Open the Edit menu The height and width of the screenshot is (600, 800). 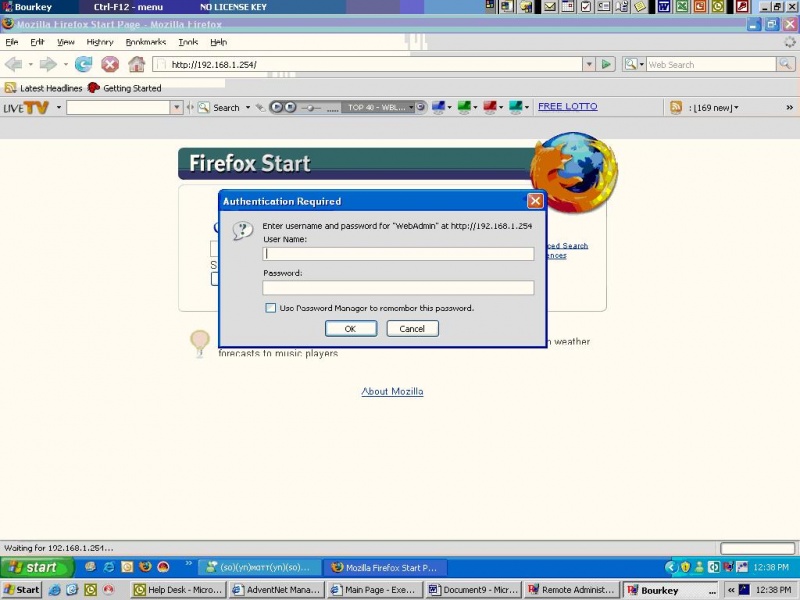pyautogui.click(x=37, y=42)
